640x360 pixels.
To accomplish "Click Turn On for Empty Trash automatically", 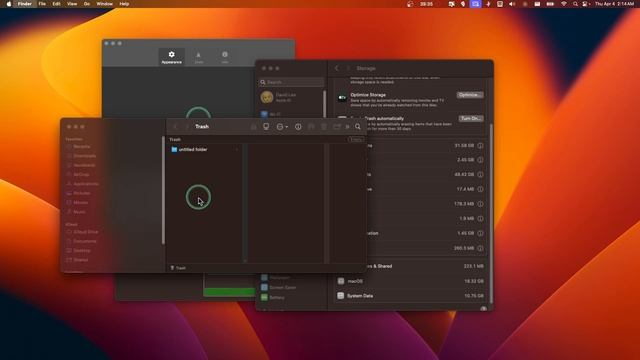I will tap(471, 118).
